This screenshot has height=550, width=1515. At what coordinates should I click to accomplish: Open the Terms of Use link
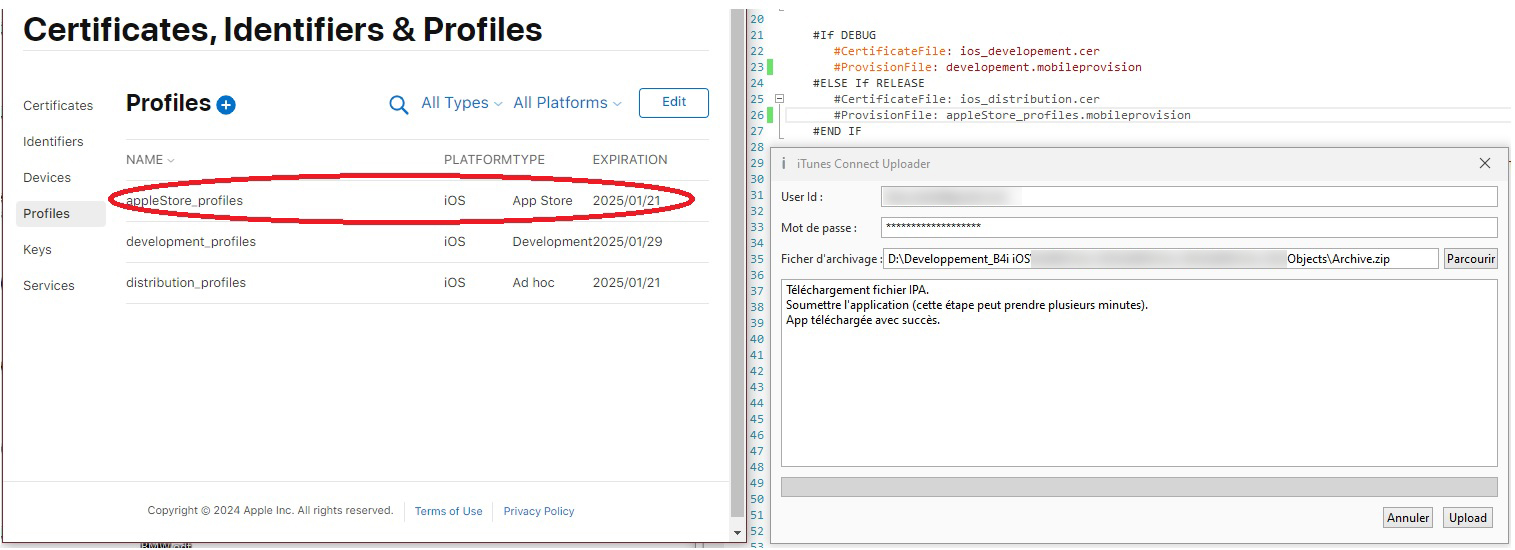448,511
